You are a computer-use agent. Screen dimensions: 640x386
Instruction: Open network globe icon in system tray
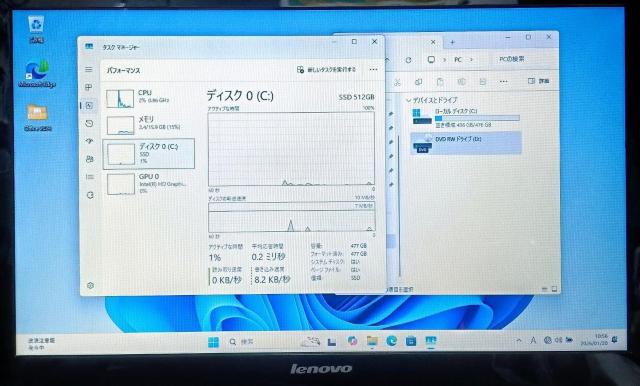(547, 340)
